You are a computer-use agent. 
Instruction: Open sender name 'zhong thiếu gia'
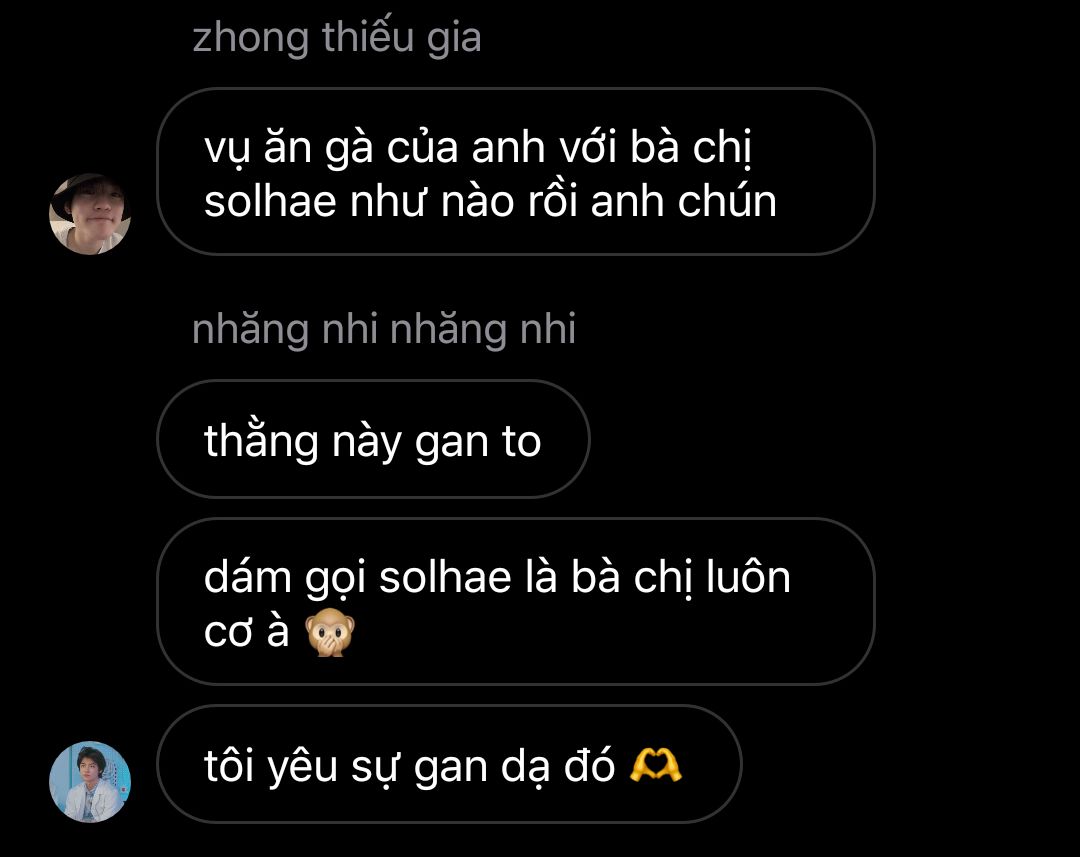[x=337, y=37]
